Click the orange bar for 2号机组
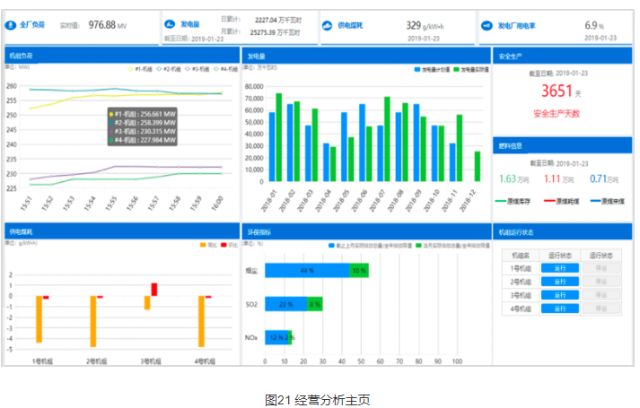Viewport: 640px width, 408px height. 93,320
